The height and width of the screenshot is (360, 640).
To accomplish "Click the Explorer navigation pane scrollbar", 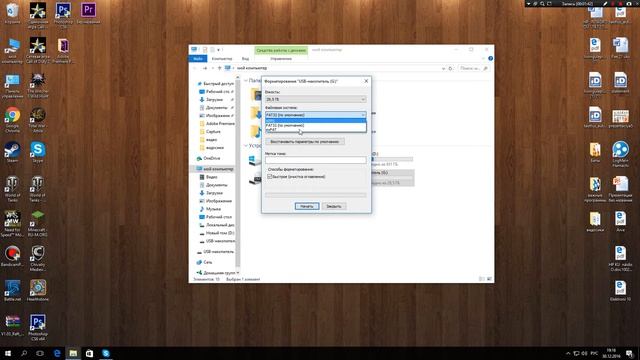I will pyautogui.click(x=238, y=173).
